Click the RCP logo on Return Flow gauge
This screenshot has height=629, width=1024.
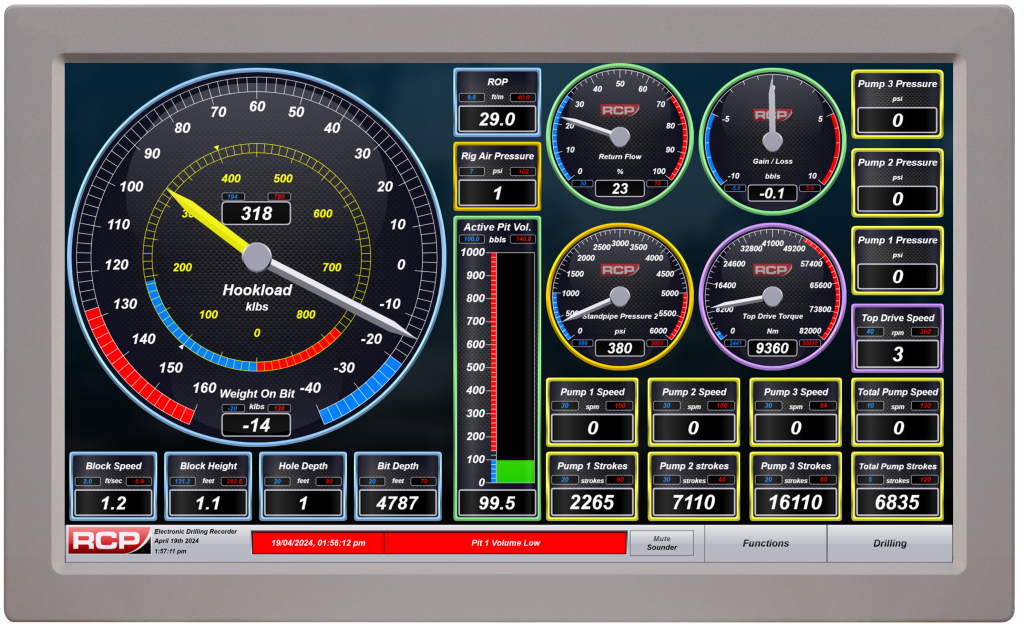tap(619, 110)
